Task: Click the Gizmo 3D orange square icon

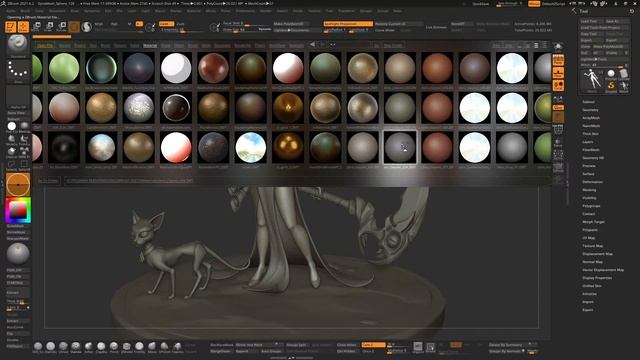Action: point(74,27)
